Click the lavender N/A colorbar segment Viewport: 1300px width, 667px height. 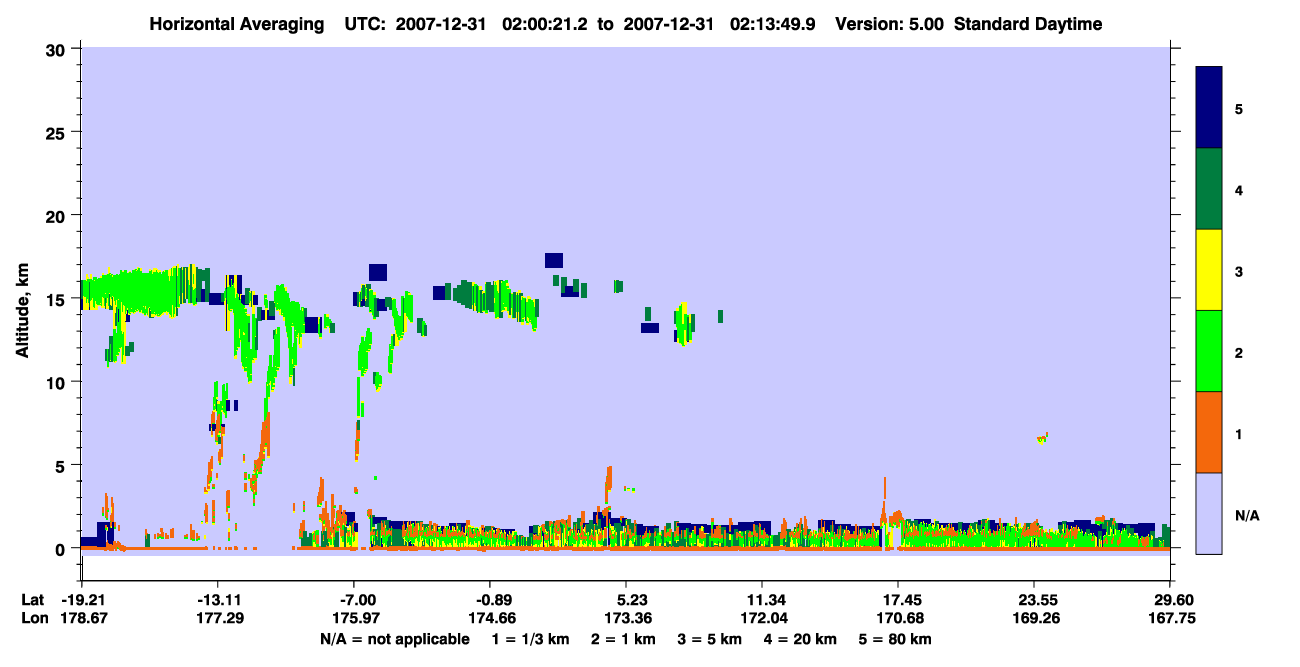1209,513
